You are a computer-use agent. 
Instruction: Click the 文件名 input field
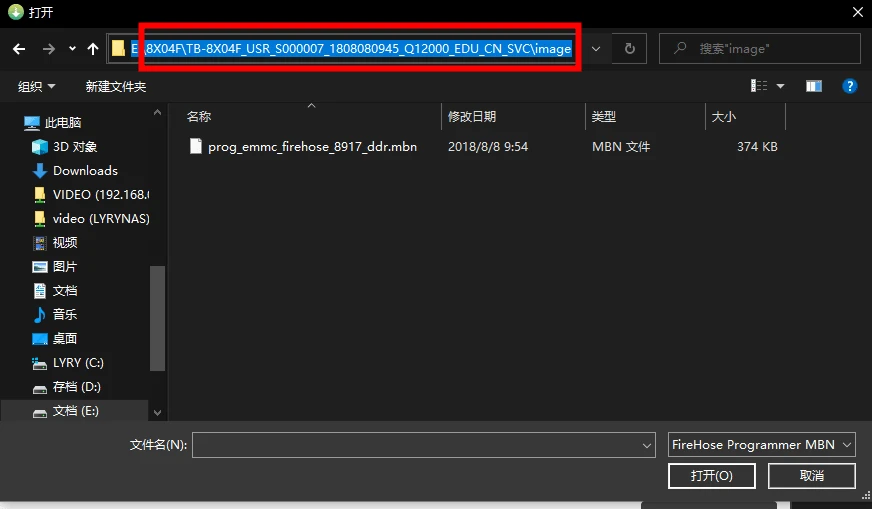(x=416, y=445)
